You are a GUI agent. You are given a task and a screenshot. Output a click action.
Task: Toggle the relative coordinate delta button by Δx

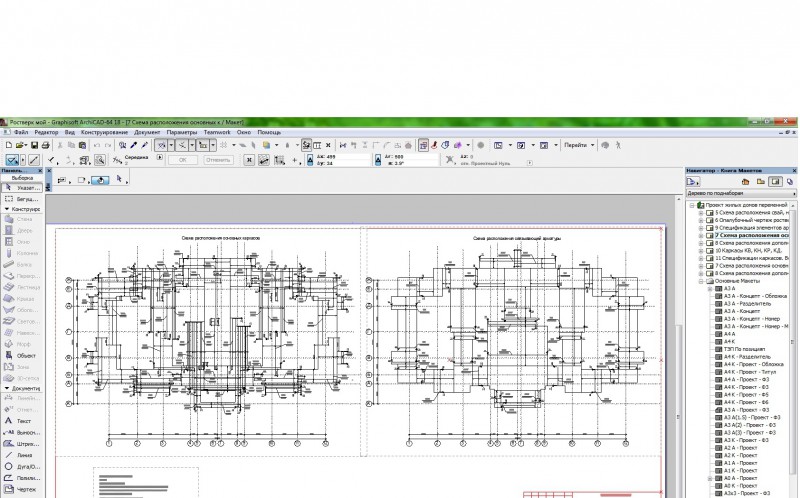click(x=310, y=160)
